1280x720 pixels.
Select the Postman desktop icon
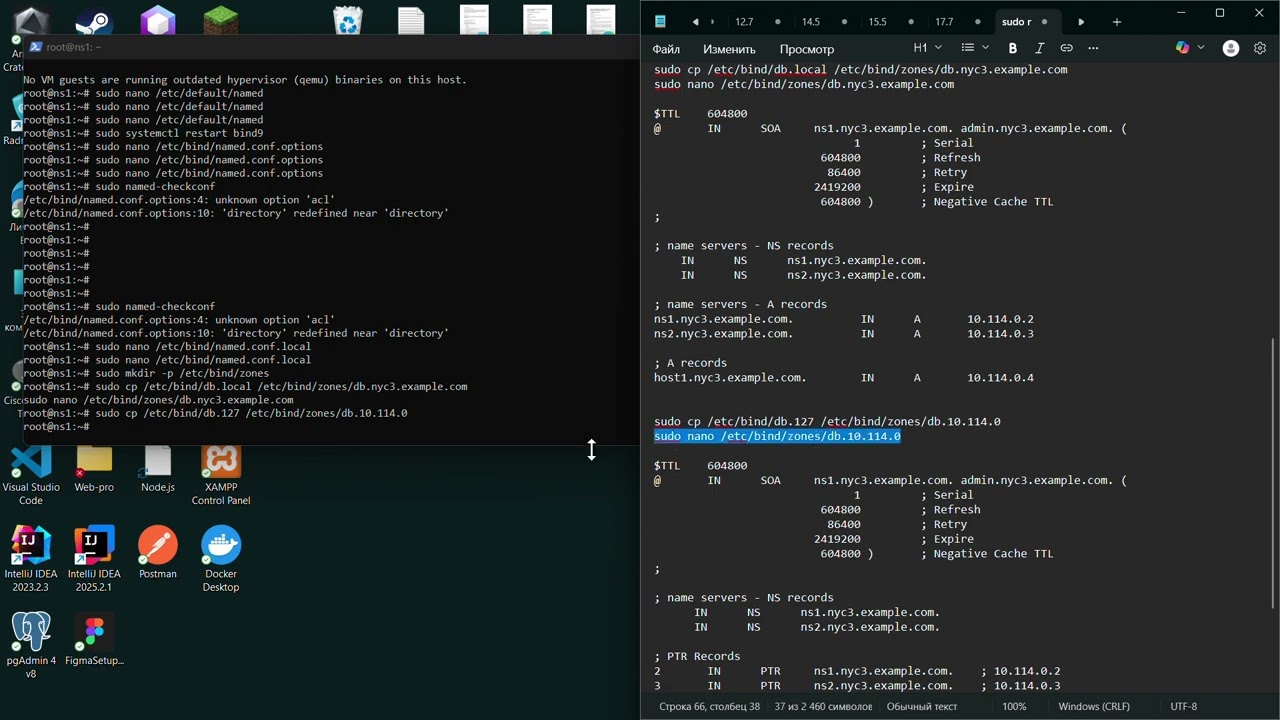coord(158,552)
